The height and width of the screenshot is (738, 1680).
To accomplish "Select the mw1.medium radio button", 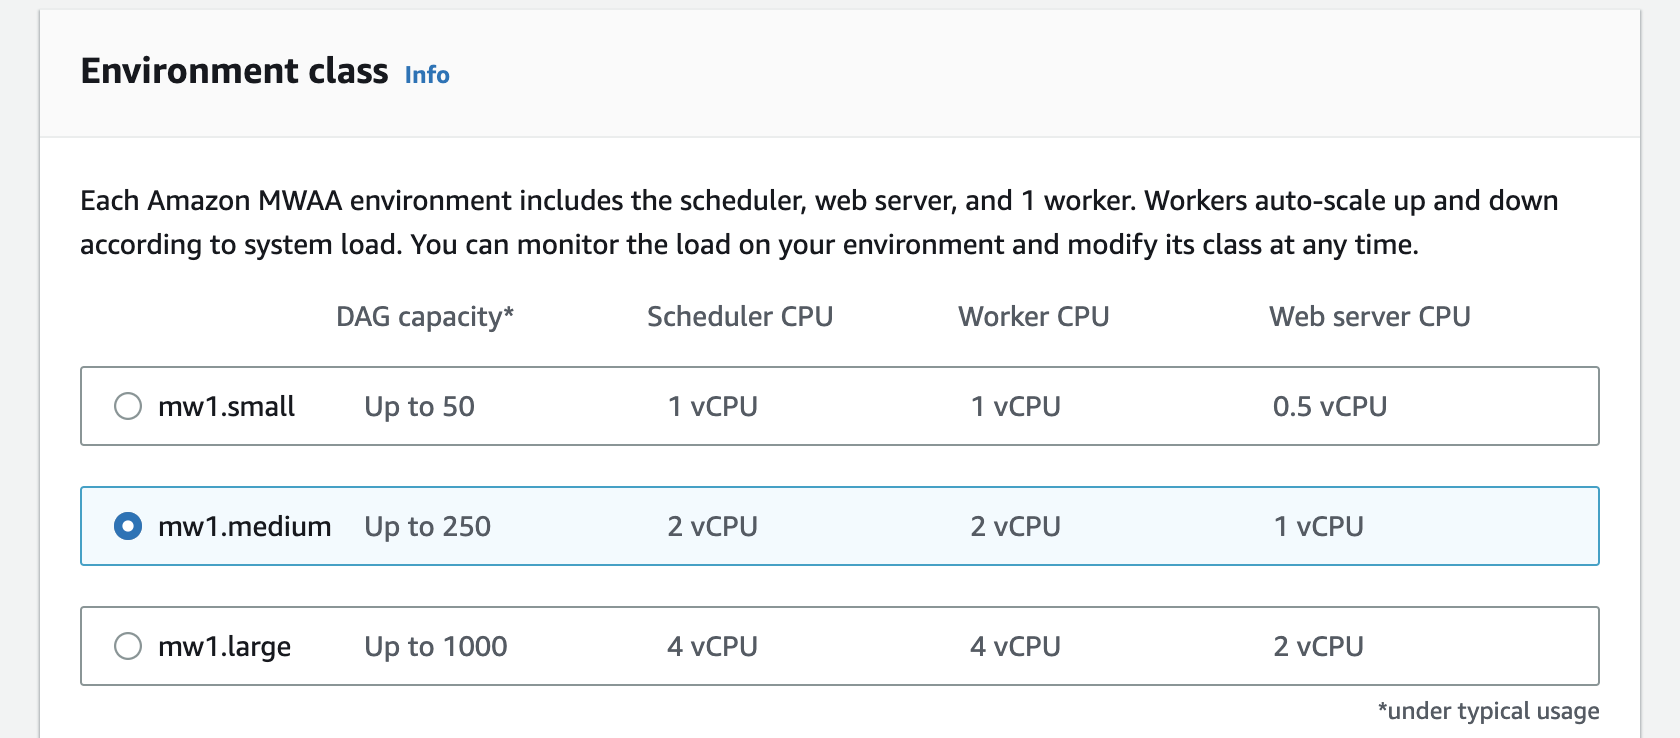I will click(128, 526).
